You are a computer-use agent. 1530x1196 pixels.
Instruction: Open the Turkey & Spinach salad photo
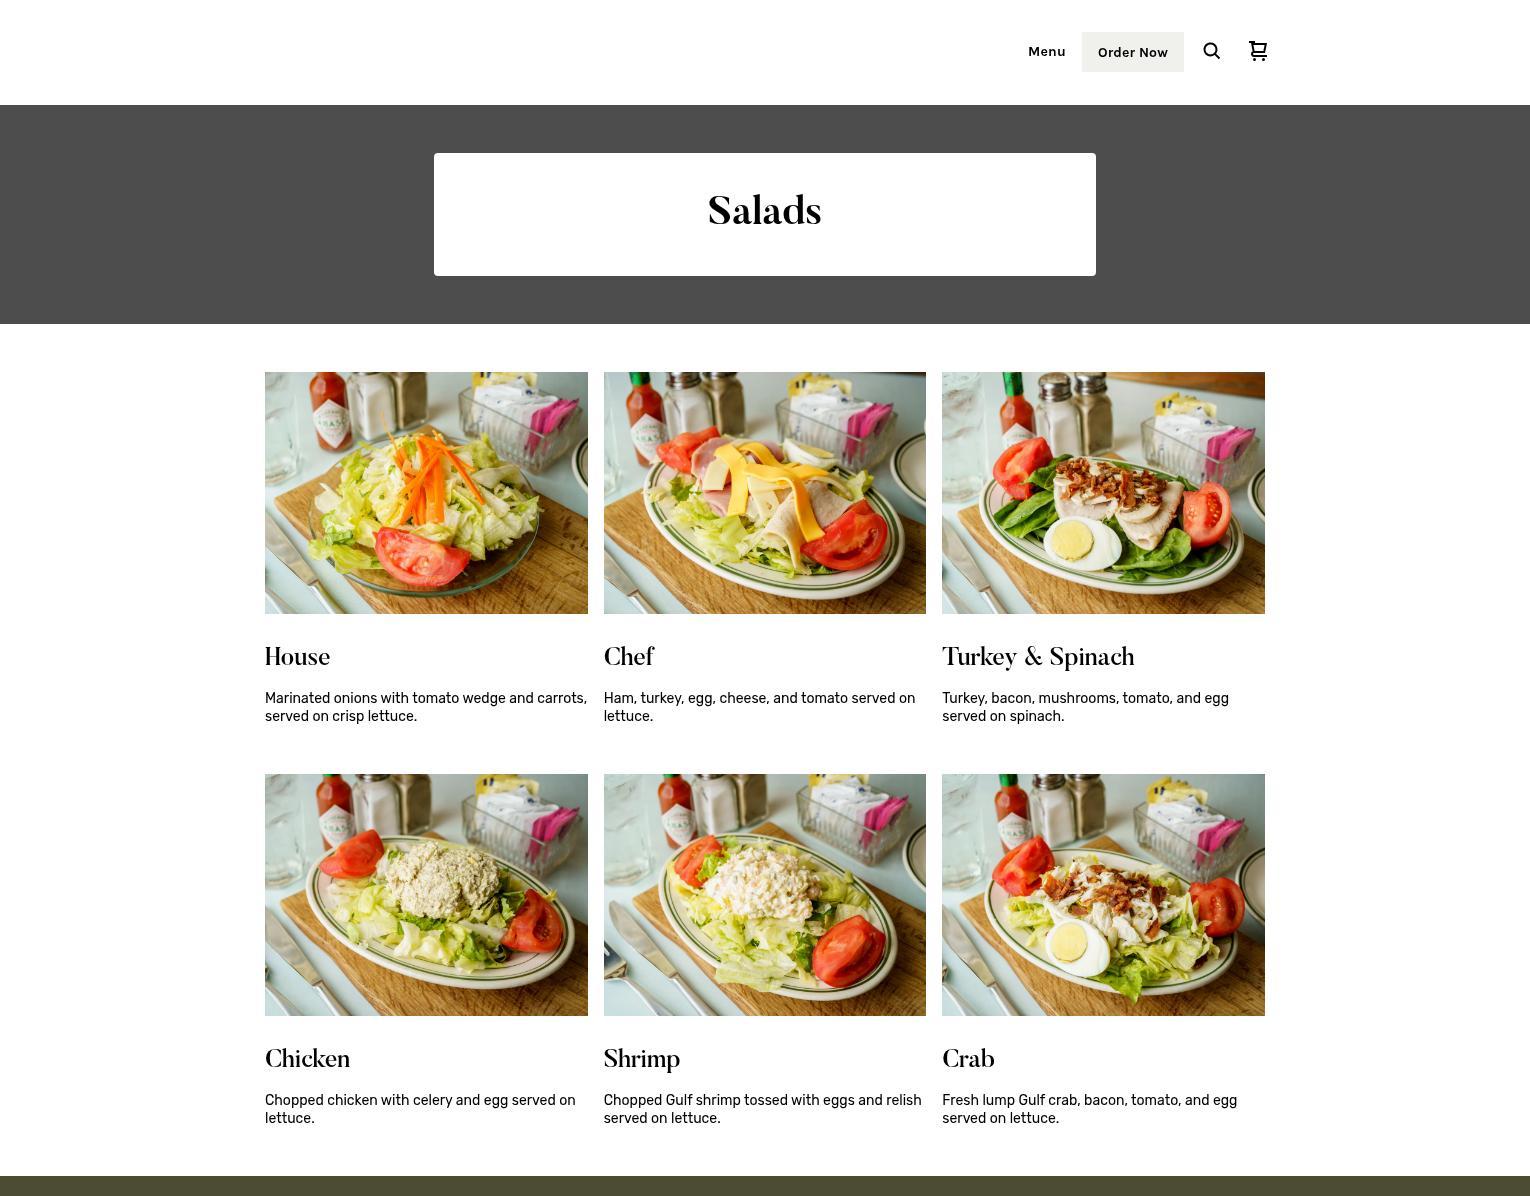(1103, 493)
